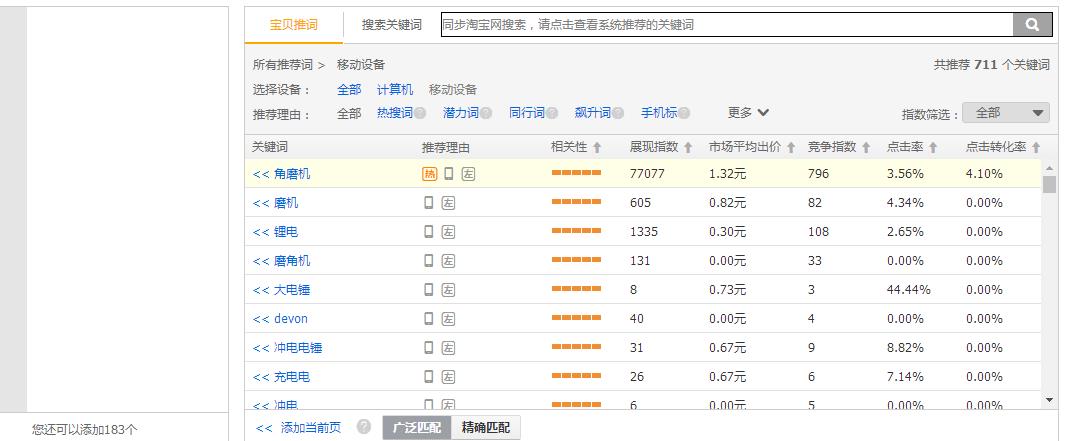Screen dimensions: 1088x441
Task: Click the help icon beside 热搜词
Action: (x=420, y=113)
